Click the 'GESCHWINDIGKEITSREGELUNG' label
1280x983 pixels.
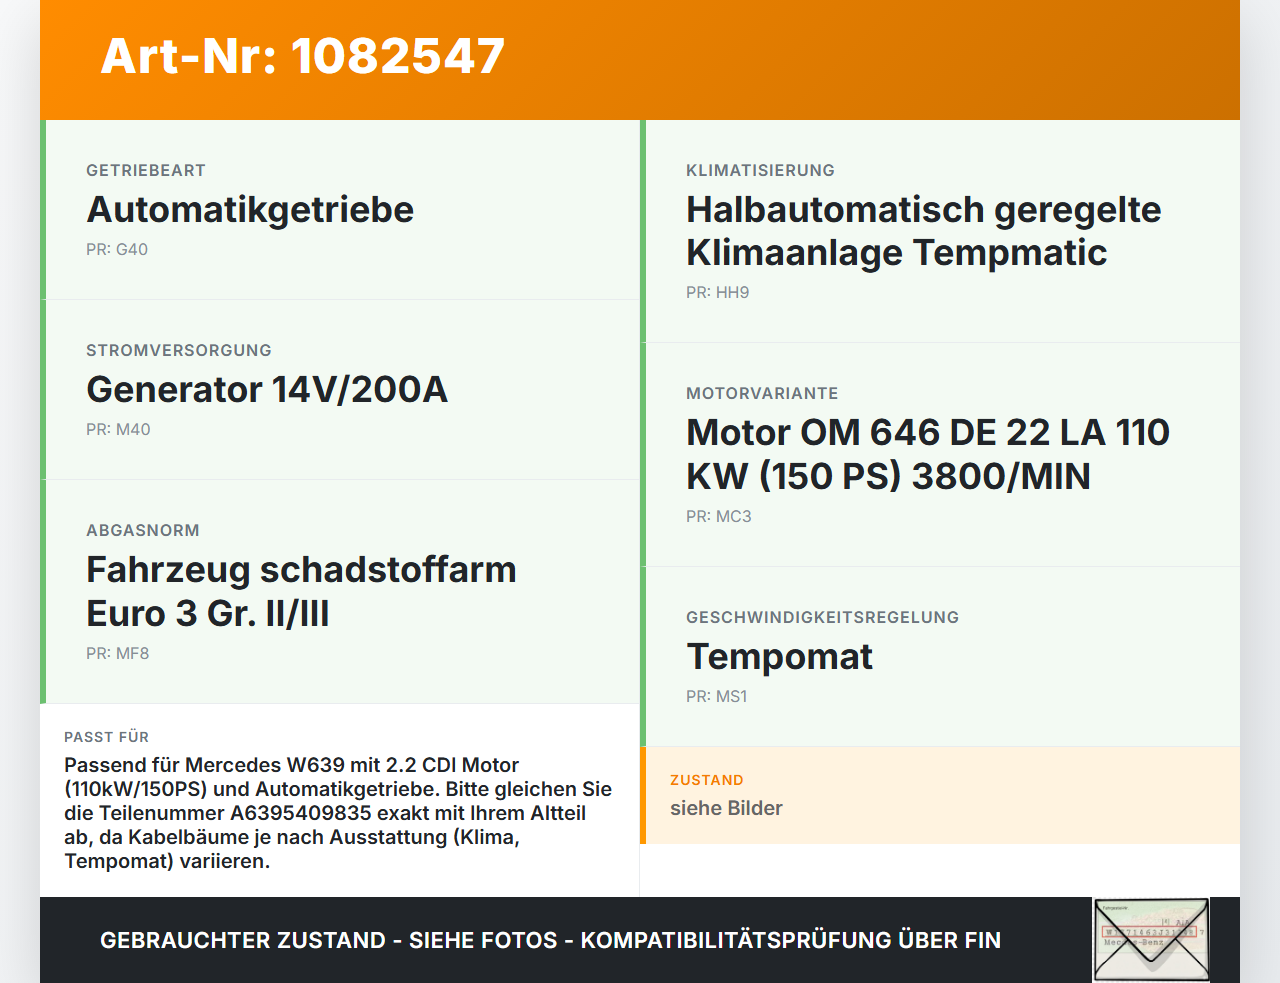pyautogui.click(x=822, y=617)
